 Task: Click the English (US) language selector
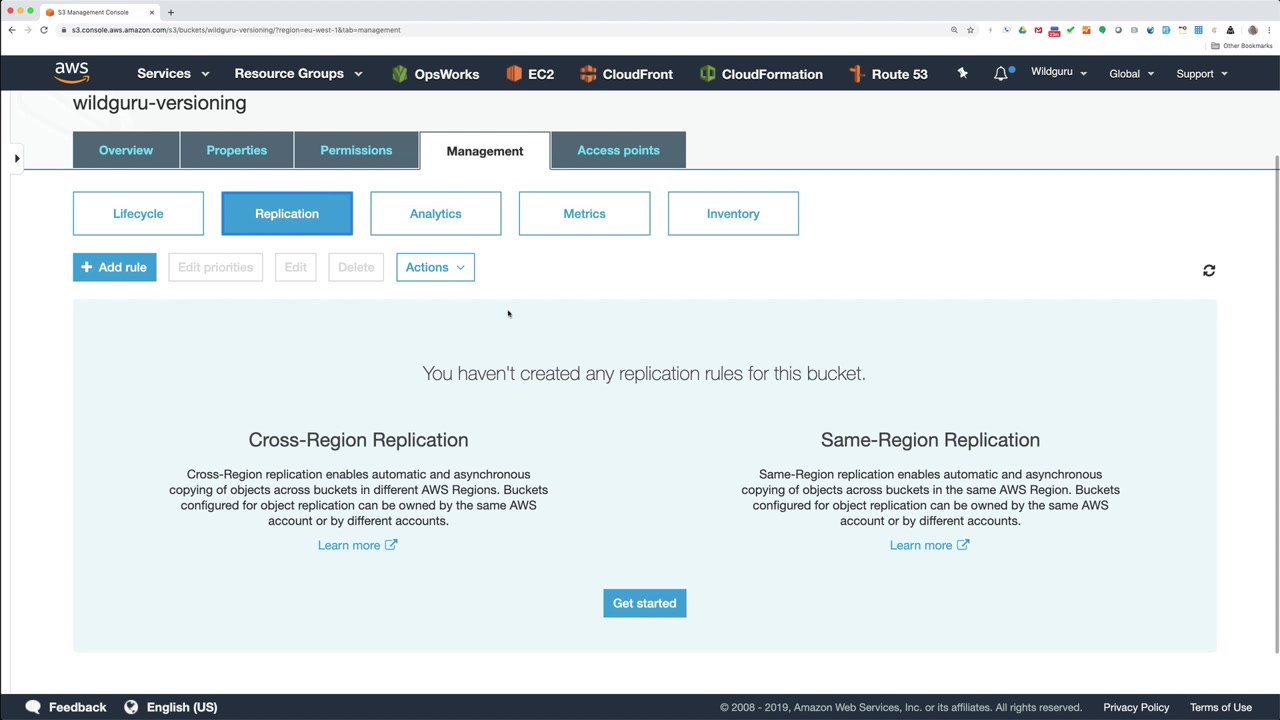(182, 707)
